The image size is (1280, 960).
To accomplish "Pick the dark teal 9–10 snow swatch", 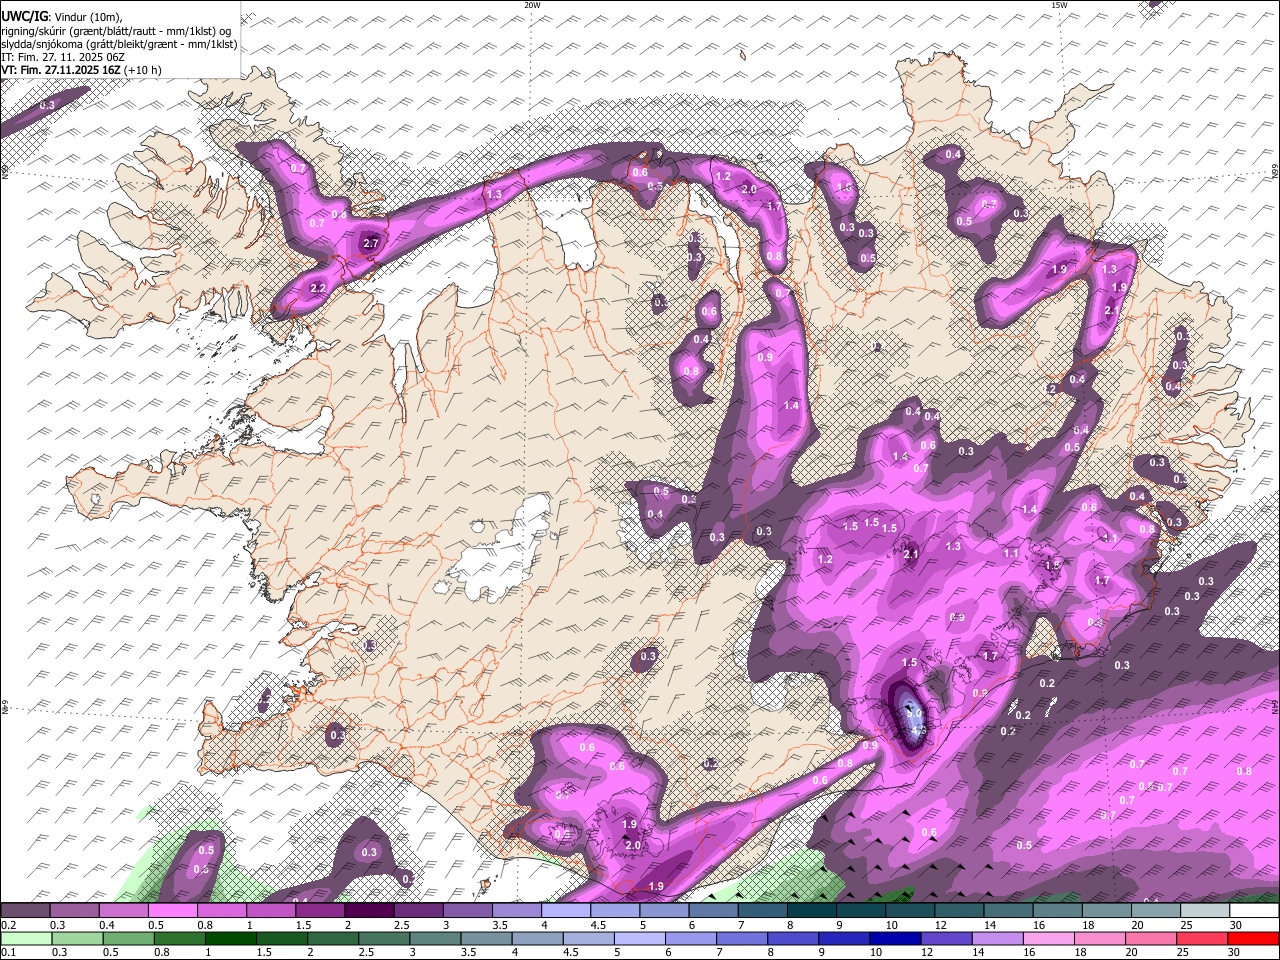I will pyautogui.click(x=861, y=911).
